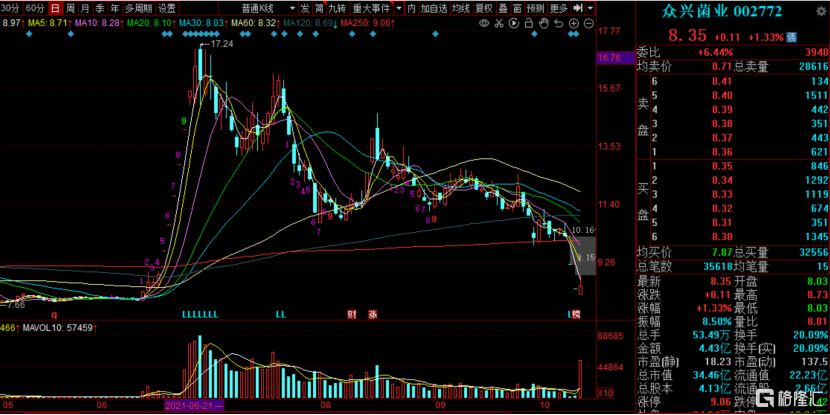Click 加自选 to add to watchlist
830x415 pixels.
[x=434, y=8]
